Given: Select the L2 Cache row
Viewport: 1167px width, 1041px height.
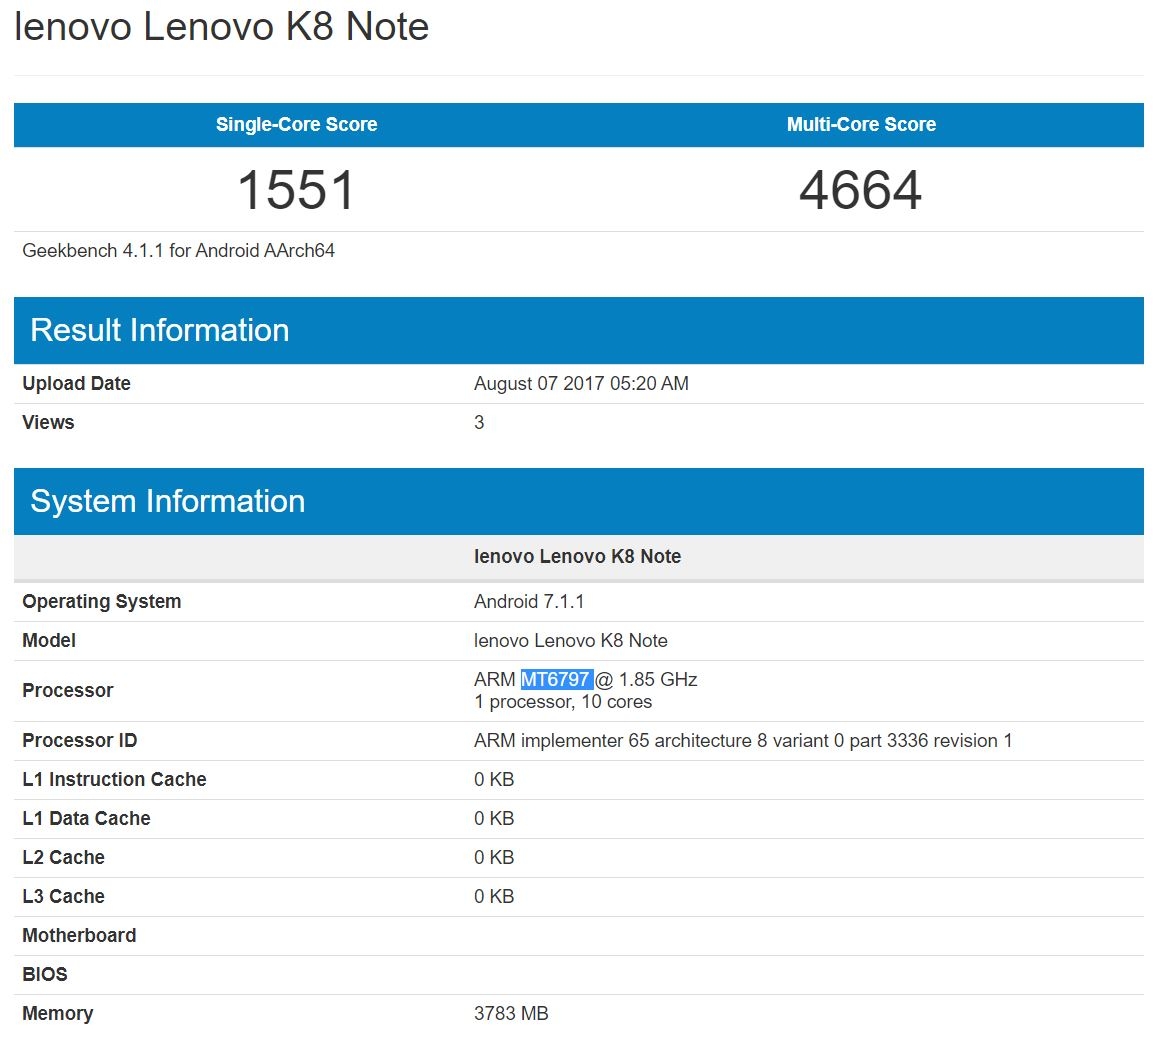Looking at the screenshot, I should pyautogui.click(x=64, y=857).
